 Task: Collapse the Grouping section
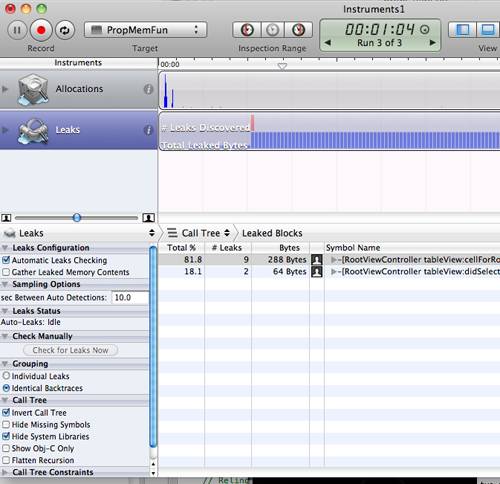[x=5, y=364]
